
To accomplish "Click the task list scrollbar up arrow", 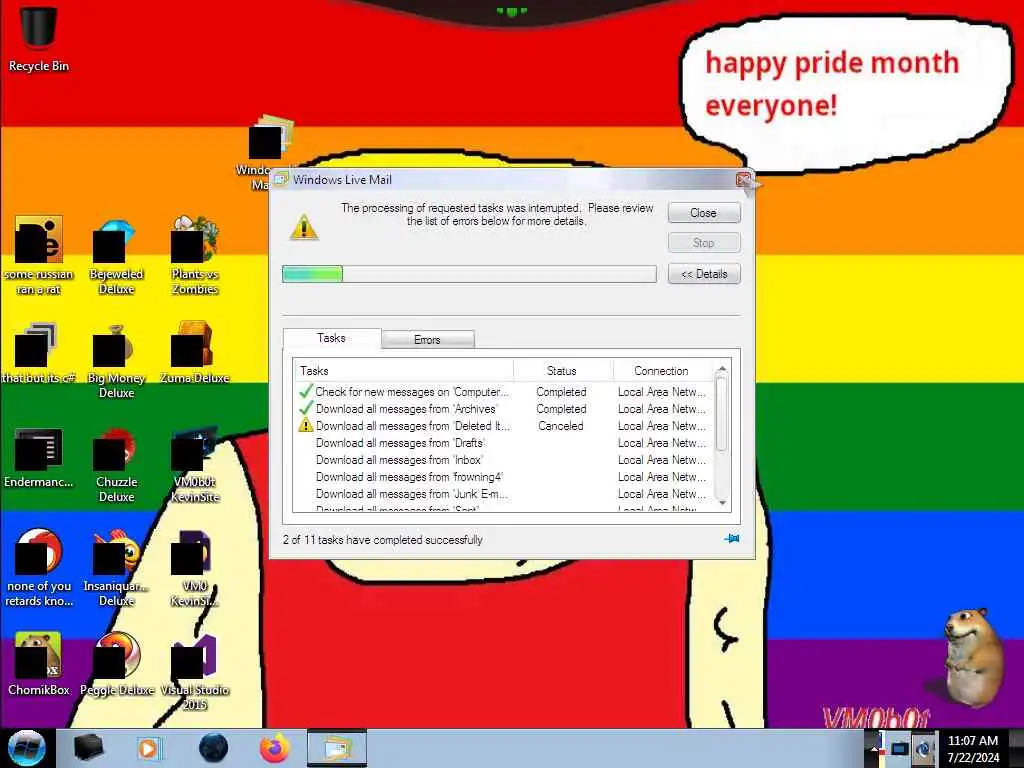I will [722, 371].
